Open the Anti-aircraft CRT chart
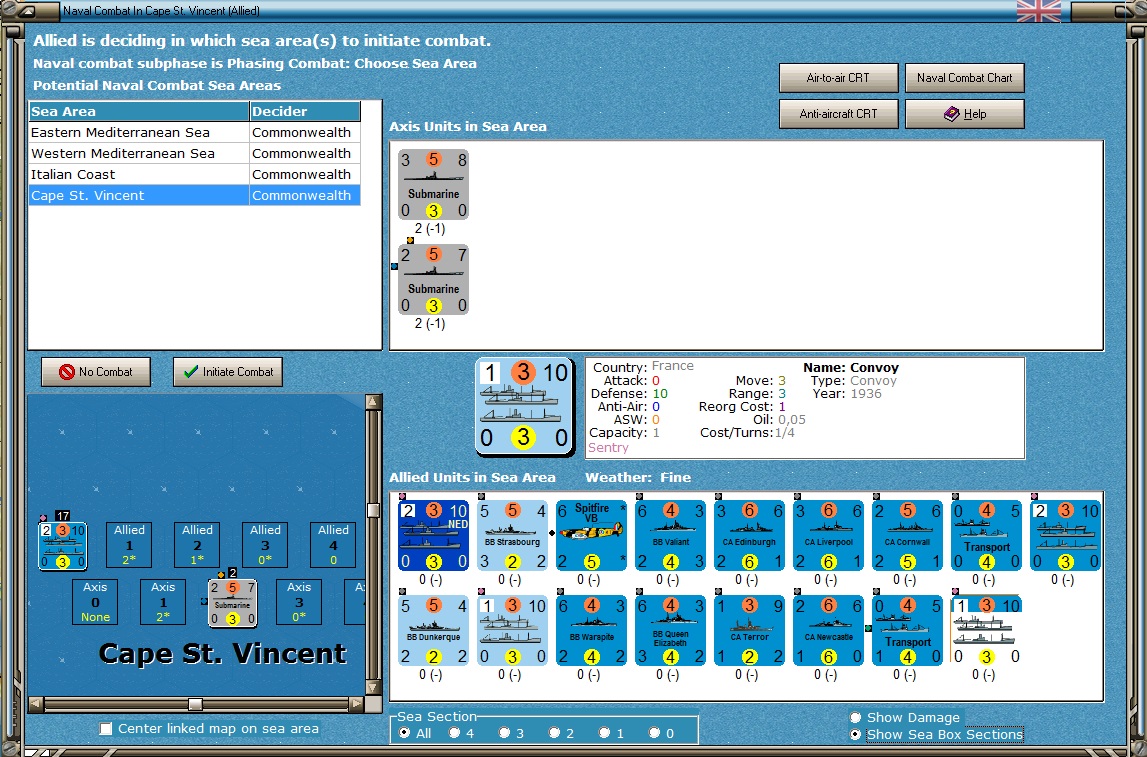The width and height of the screenshot is (1147, 757). tap(838, 113)
